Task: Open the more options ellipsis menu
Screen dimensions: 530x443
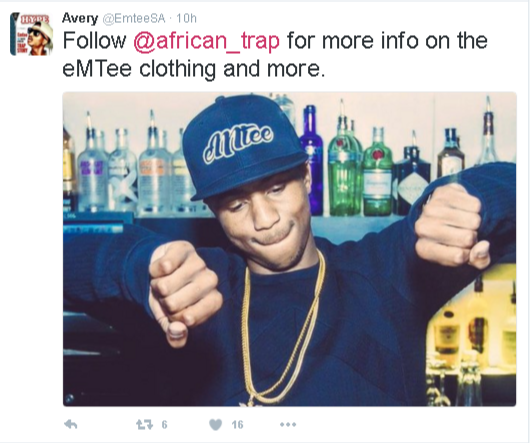Action: 288,424
